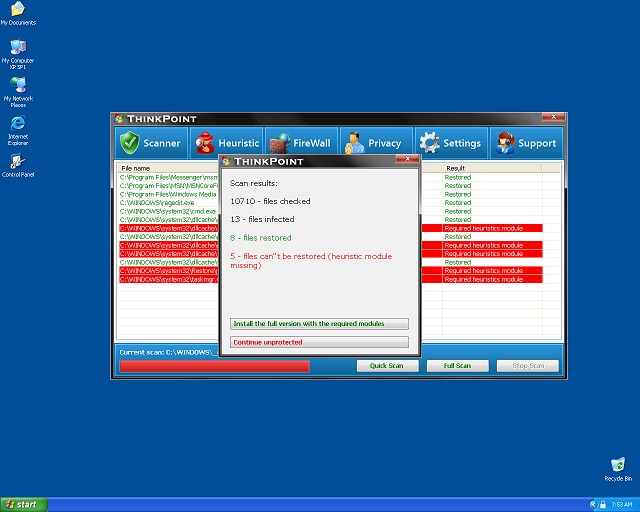The image size is (640, 512).
Task: Switch to the FireWall tab
Action: click(300, 143)
